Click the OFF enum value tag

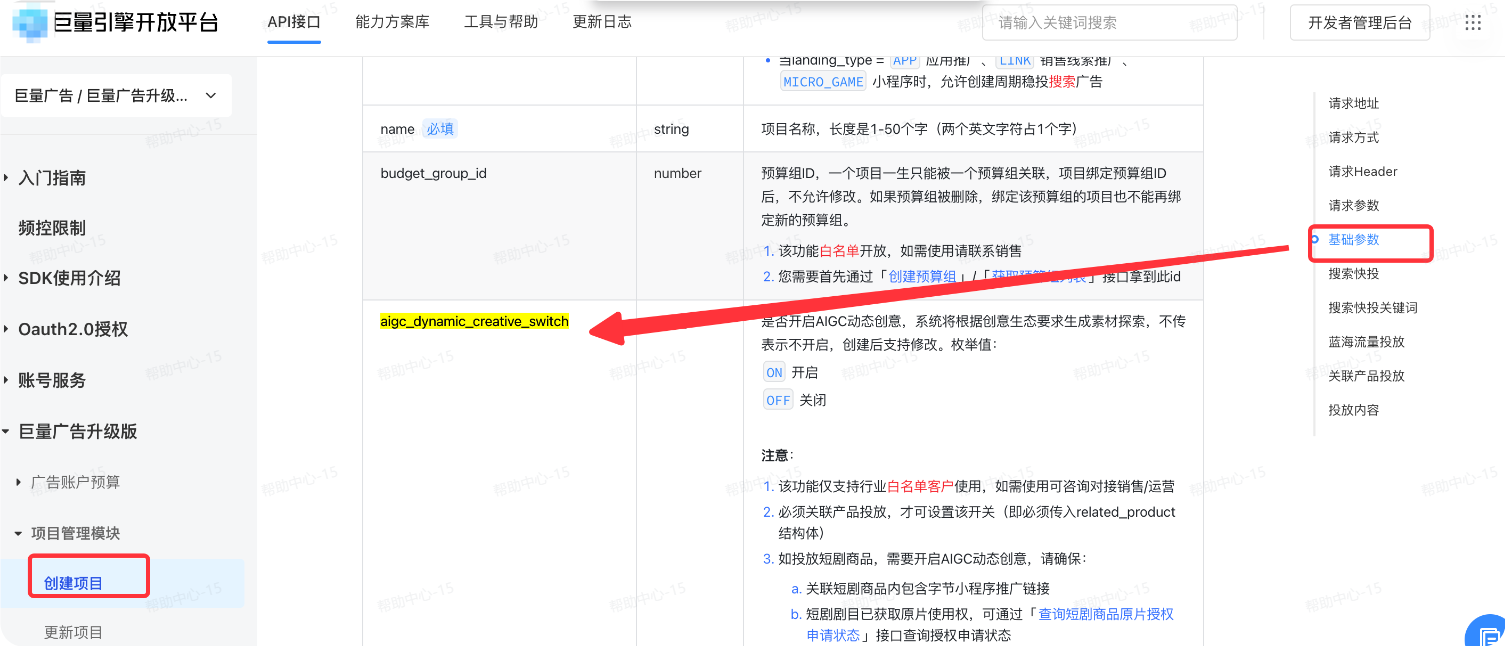pyautogui.click(x=778, y=400)
